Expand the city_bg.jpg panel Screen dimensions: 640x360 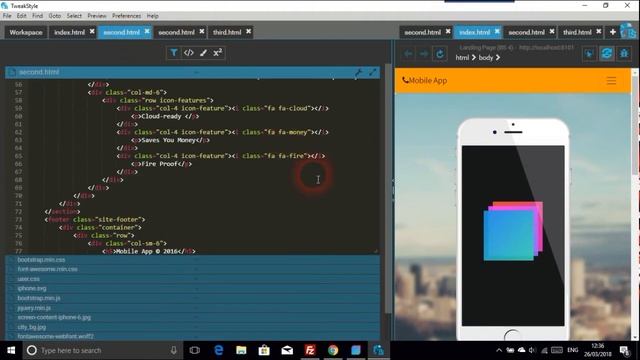point(193,327)
